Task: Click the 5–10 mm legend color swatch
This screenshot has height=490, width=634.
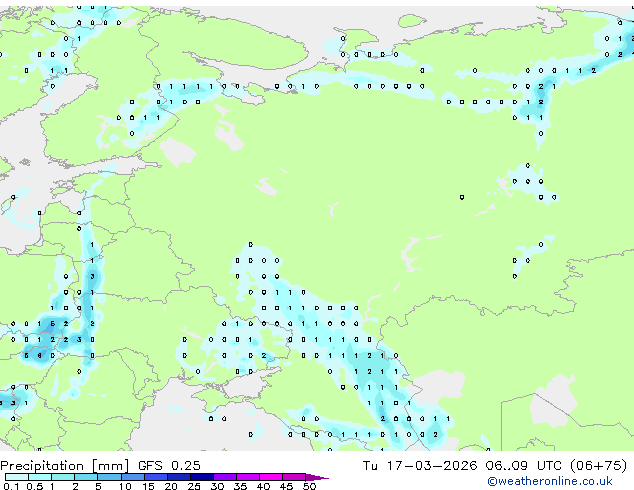Action: point(109,477)
